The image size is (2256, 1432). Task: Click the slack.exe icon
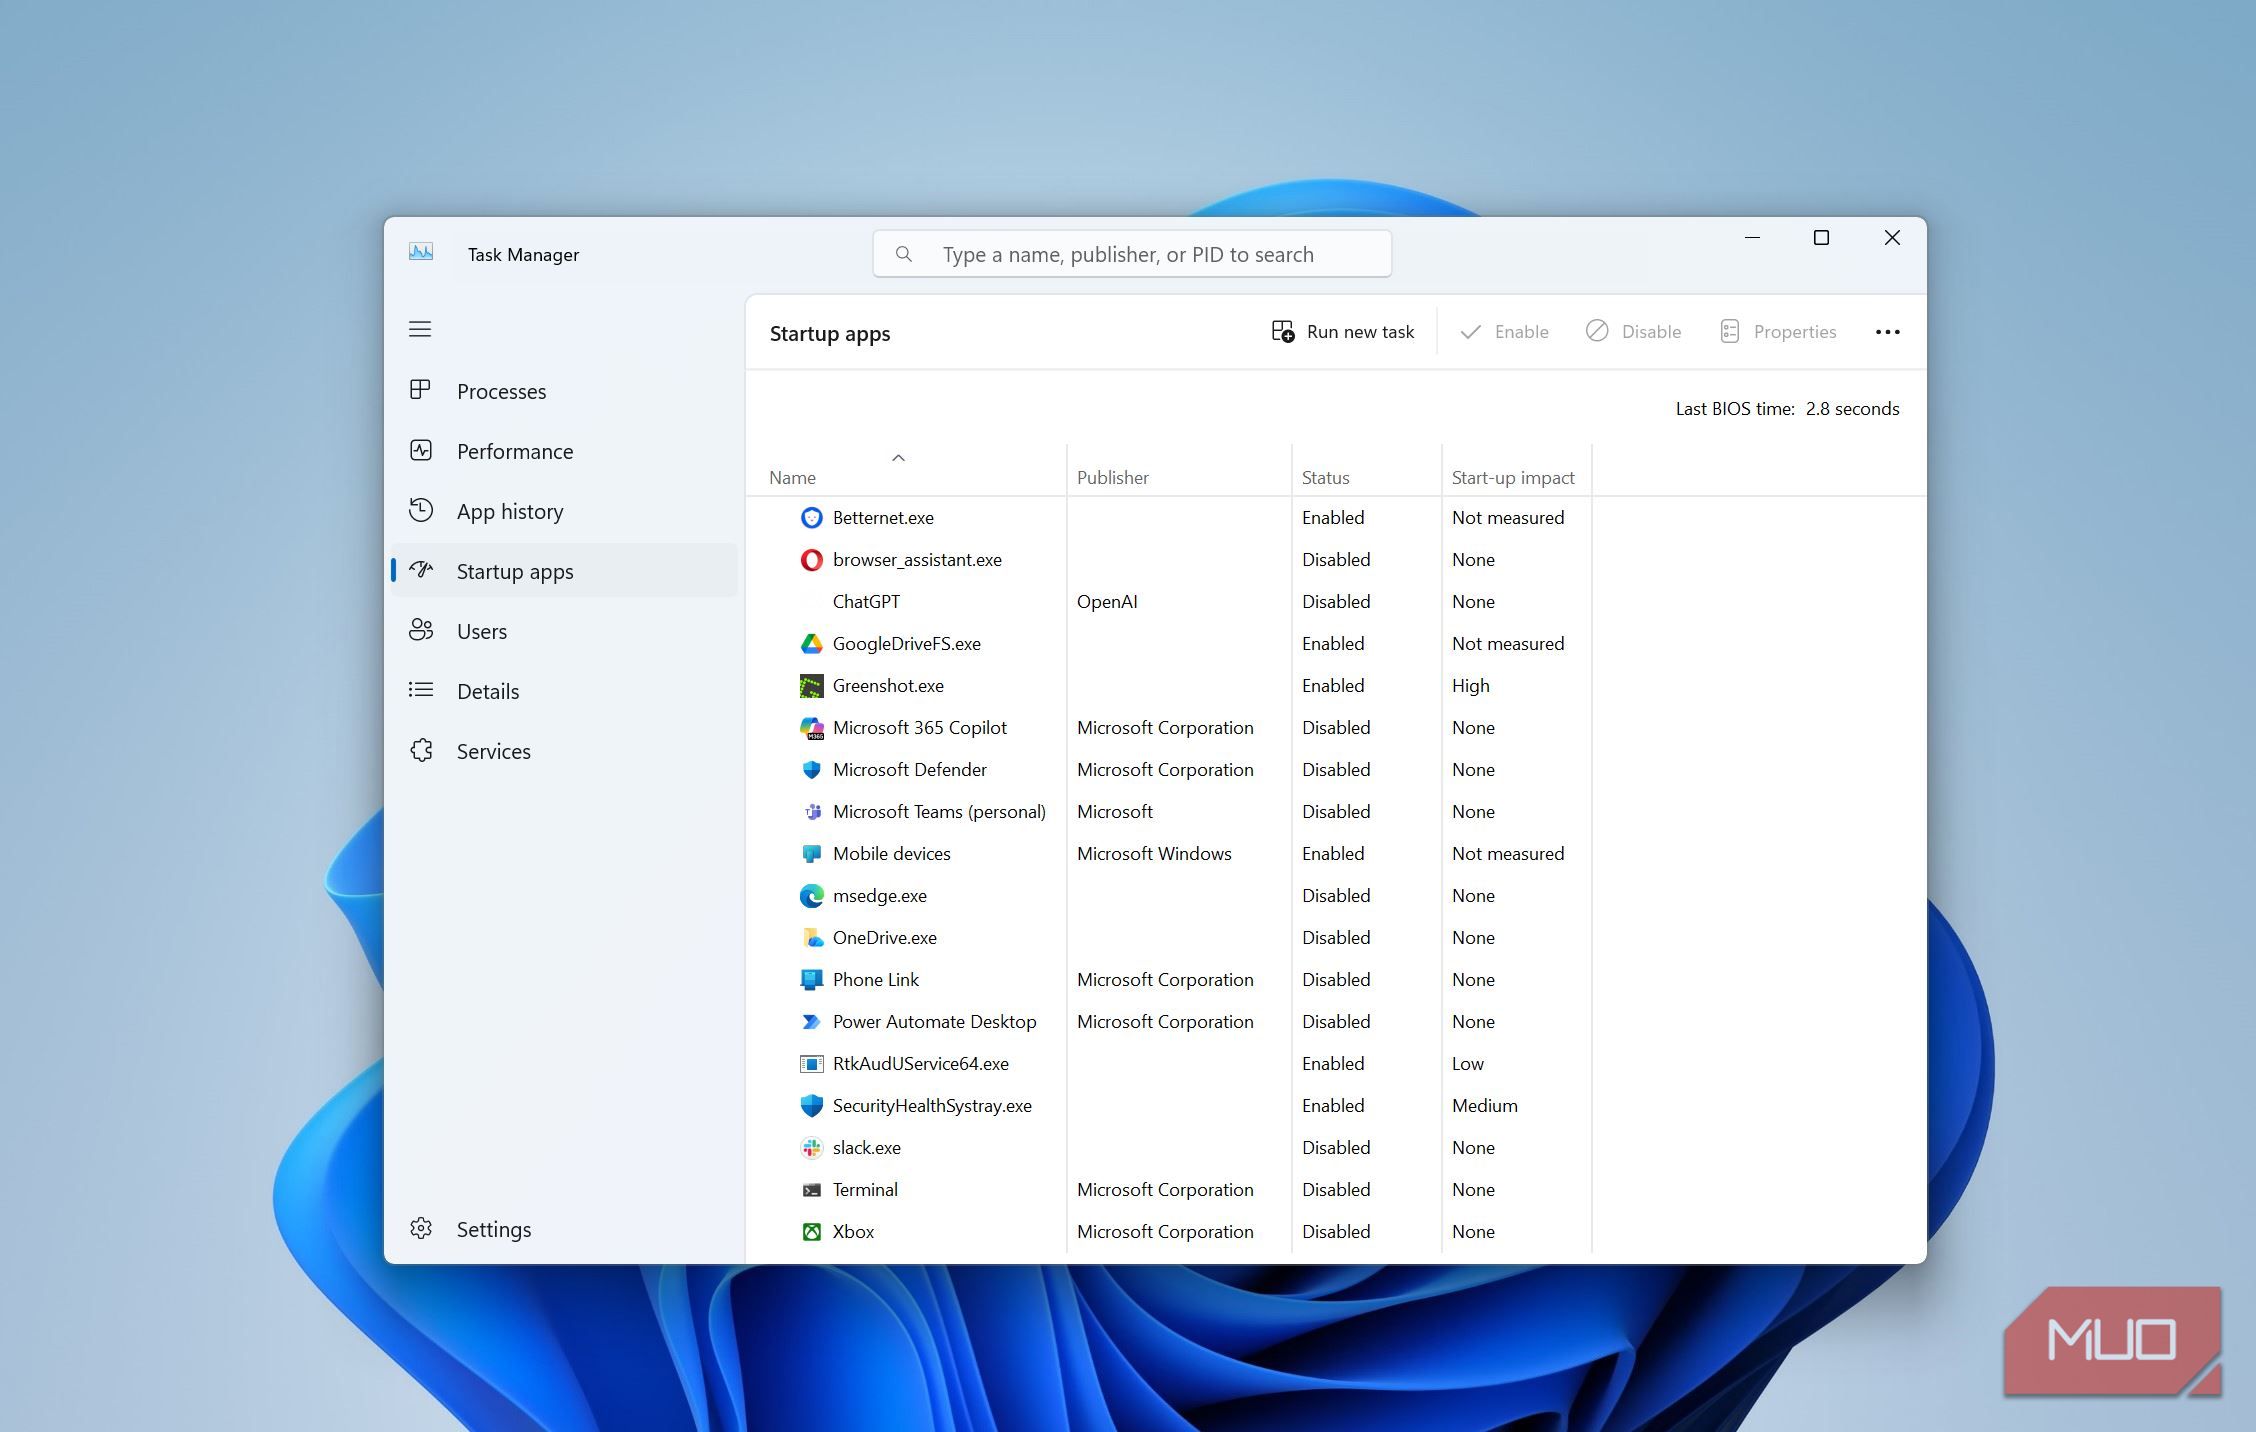[812, 1148]
